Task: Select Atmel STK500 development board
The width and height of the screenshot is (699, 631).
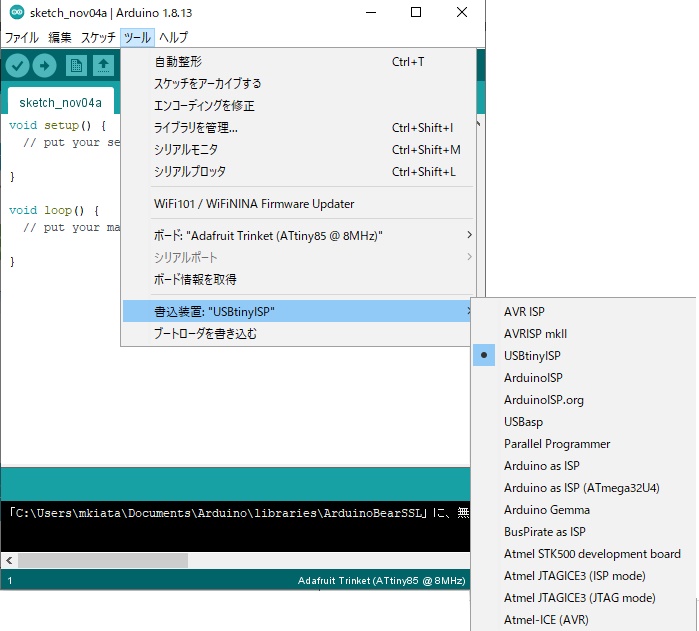Action: coord(584,553)
